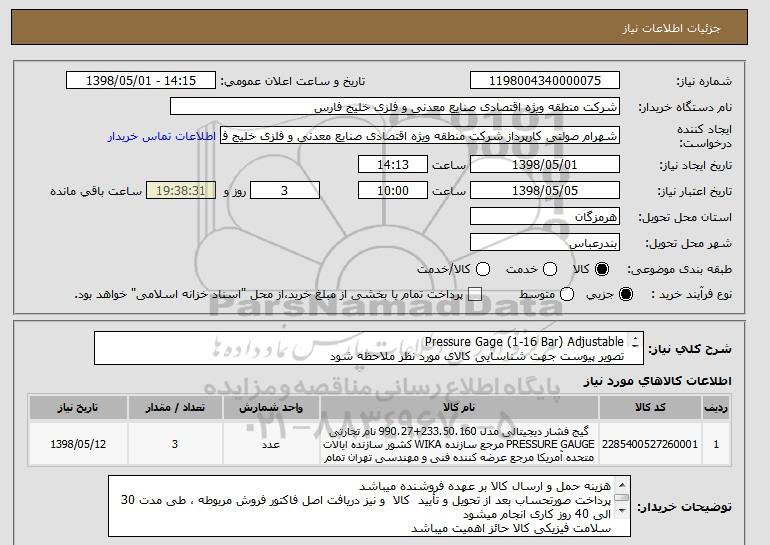Click the remaining days field showing 3
770x545 pixels.
285,191
